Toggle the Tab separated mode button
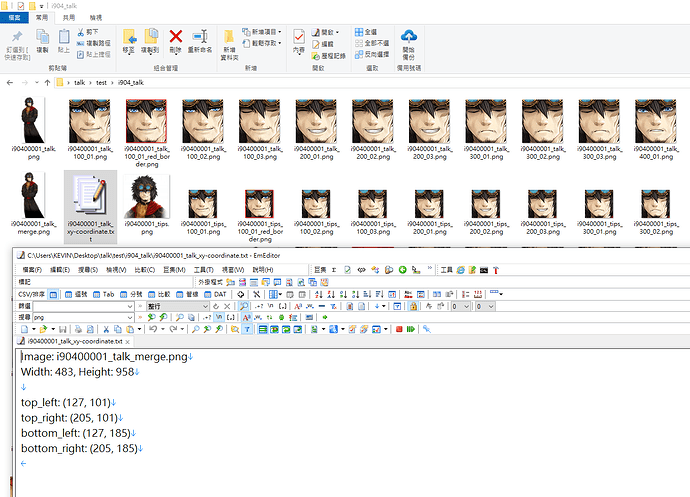The height and width of the screenshot is (497, 690). [x=104, y=294]
